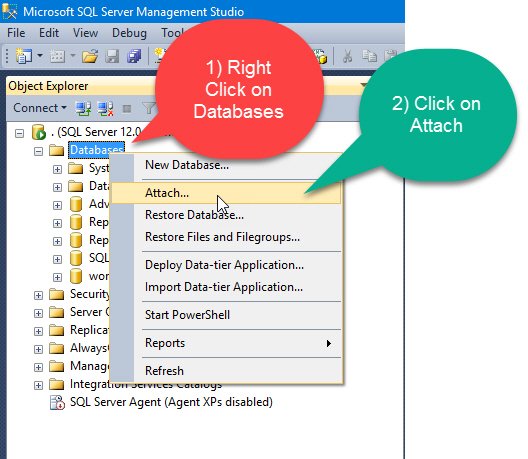Choose New Database... from context menu
Viewport: 528px width, 459px height.
click(226, 165)
